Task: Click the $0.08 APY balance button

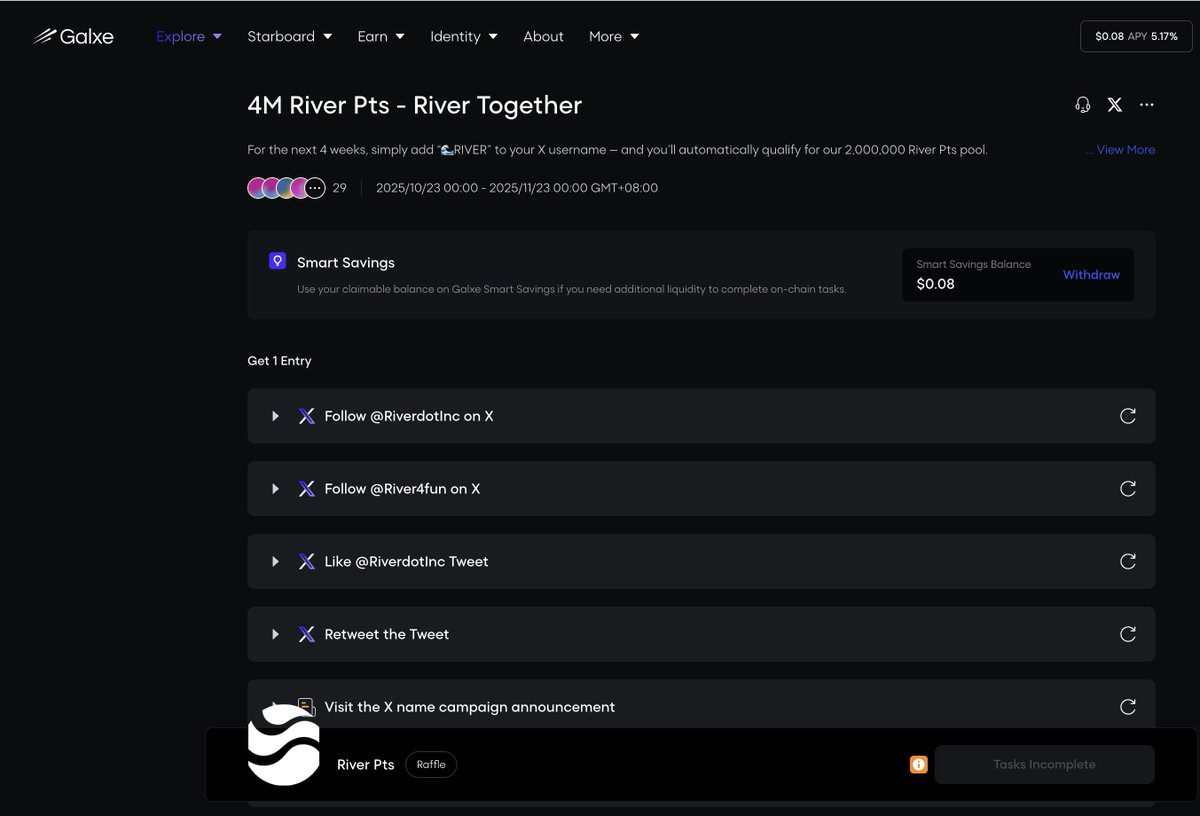Action: tap(1136, 36)
